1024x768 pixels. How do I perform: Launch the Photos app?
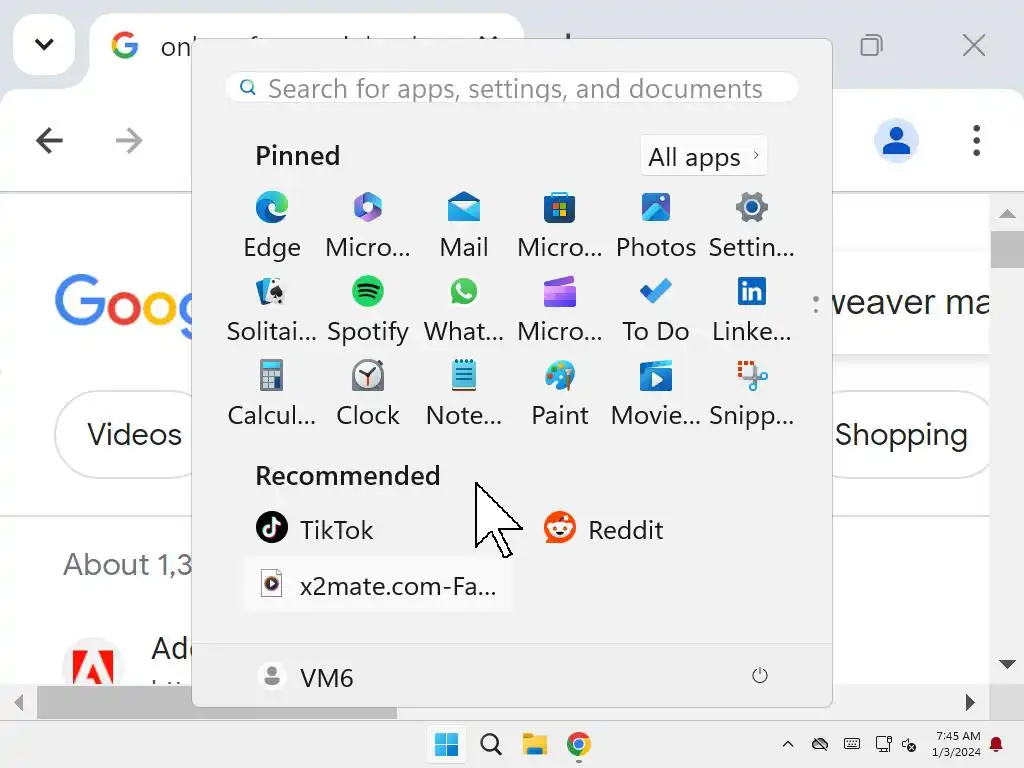pyautogui.click(x=656, y=225)
